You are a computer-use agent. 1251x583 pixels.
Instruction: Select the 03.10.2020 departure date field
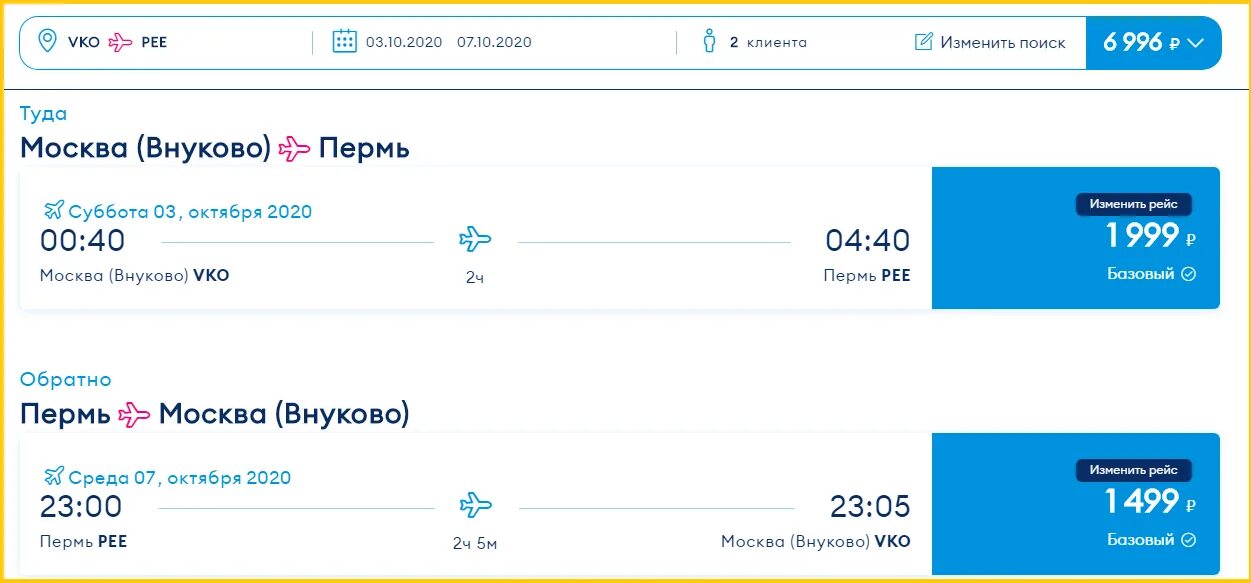coord(404,42)
